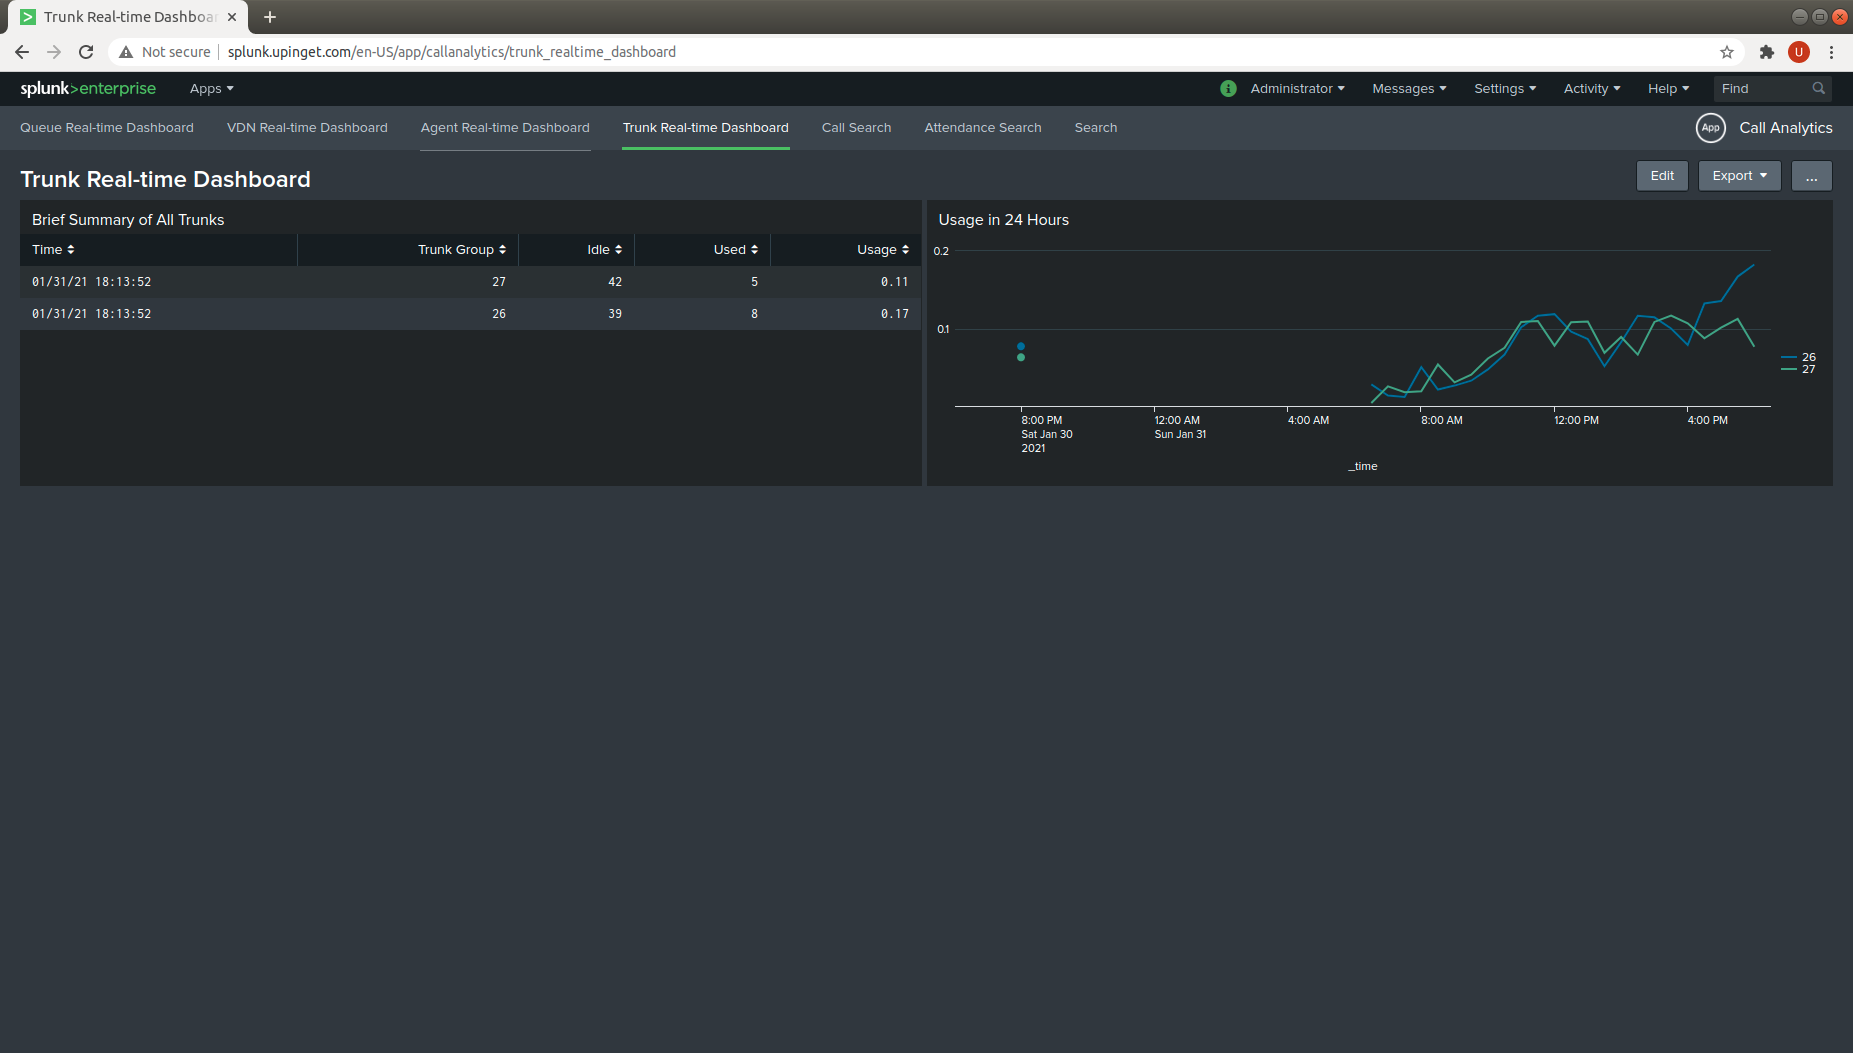This screenshot has width=1853, height=1053.
Task: Open the browser extensions puzzle icon
Action: click(1767, 52)
